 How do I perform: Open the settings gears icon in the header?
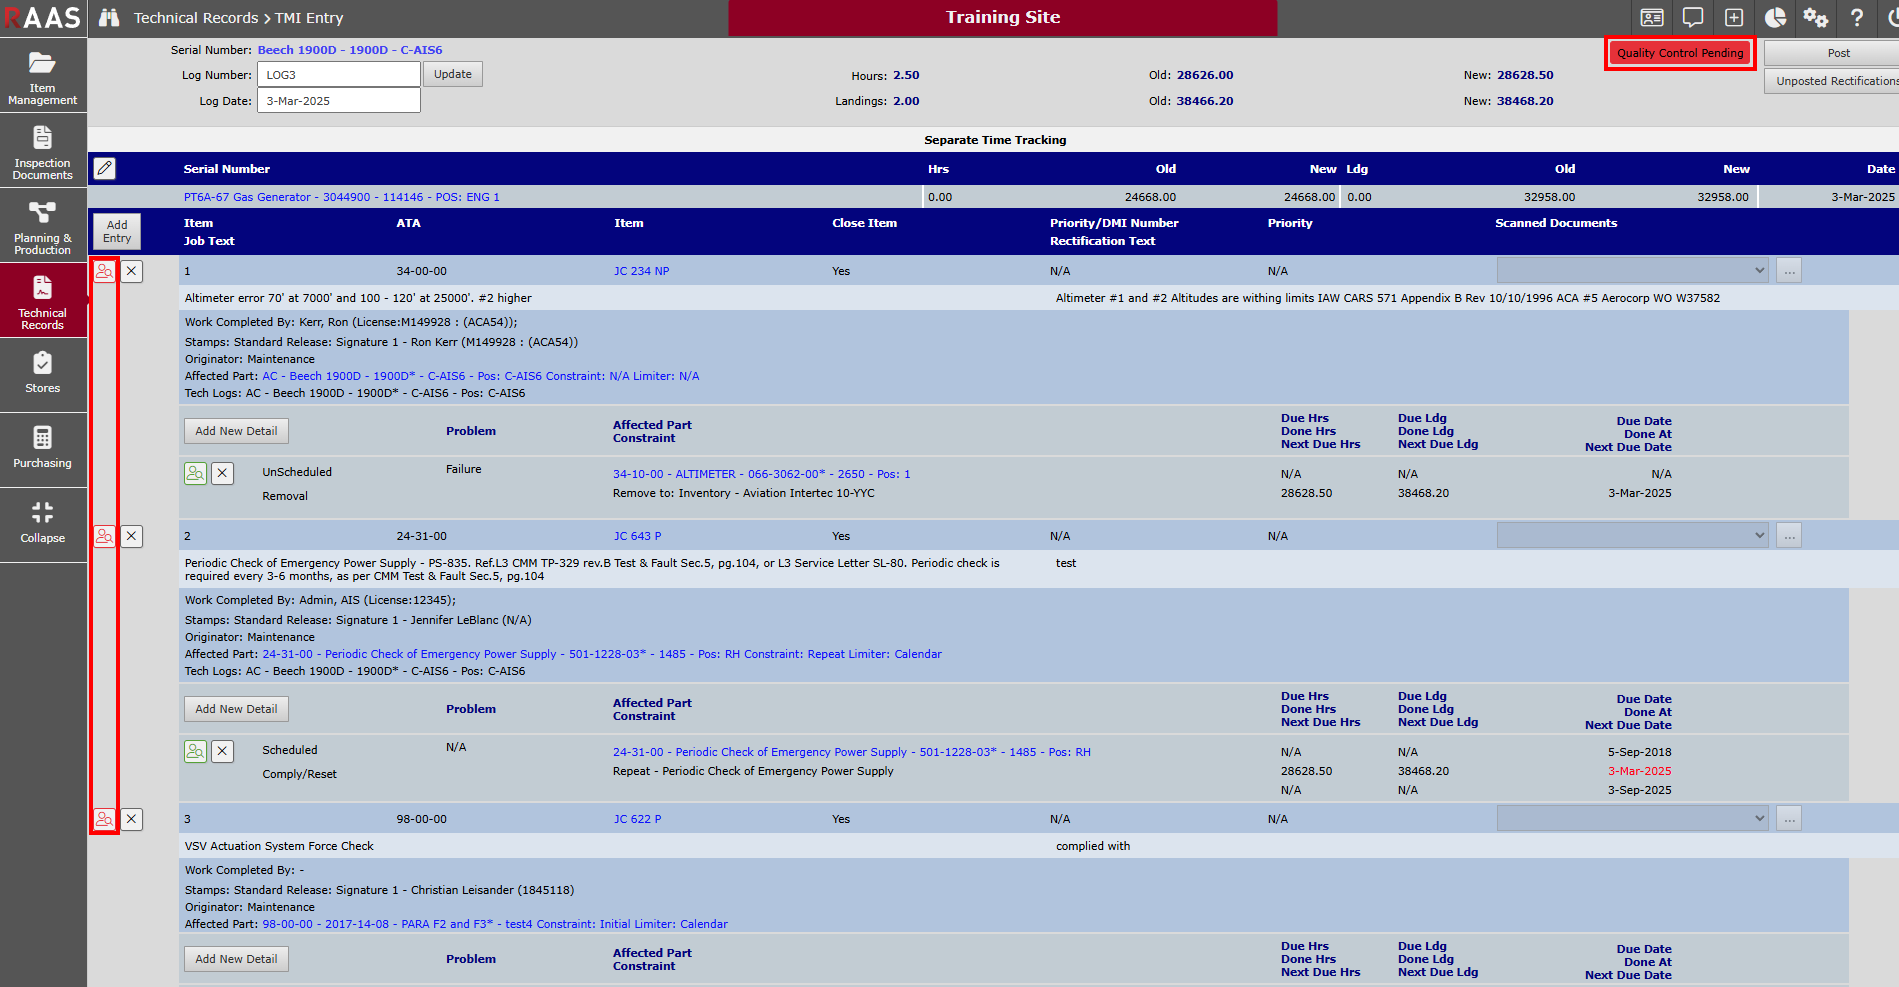(x=1816, y=17)
